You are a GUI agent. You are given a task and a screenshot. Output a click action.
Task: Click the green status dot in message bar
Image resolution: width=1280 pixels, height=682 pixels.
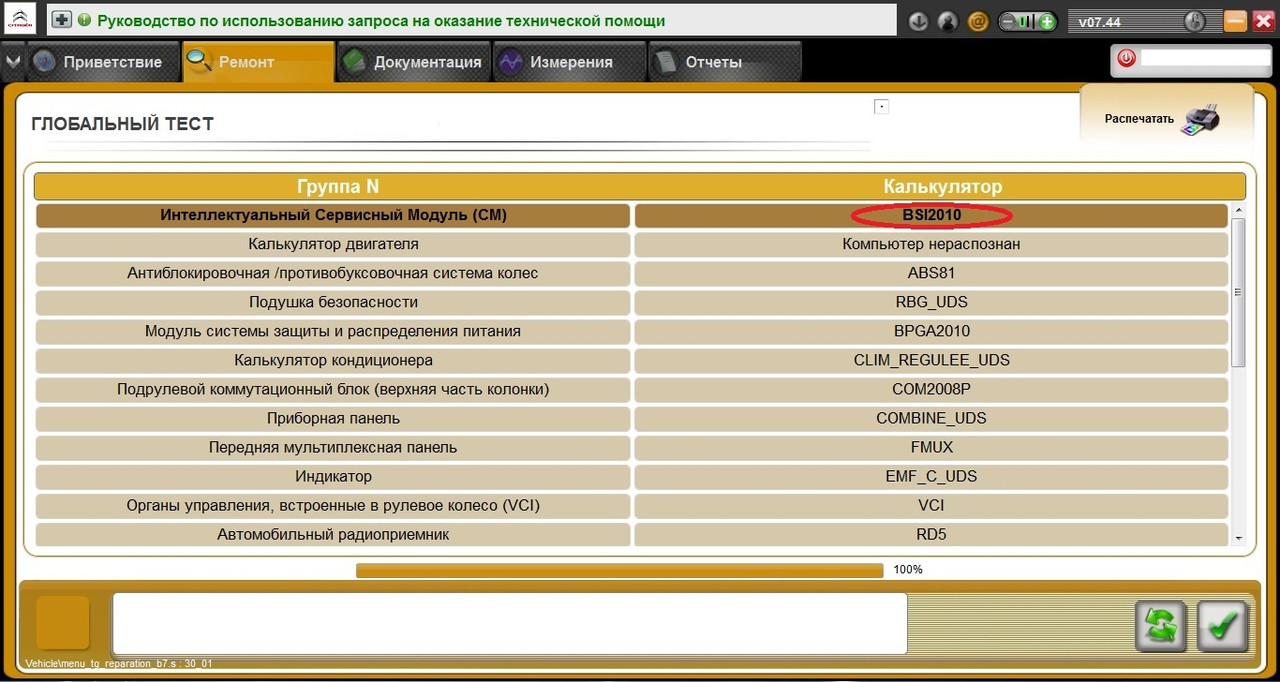pyautogui.click(x=84, y=20)
